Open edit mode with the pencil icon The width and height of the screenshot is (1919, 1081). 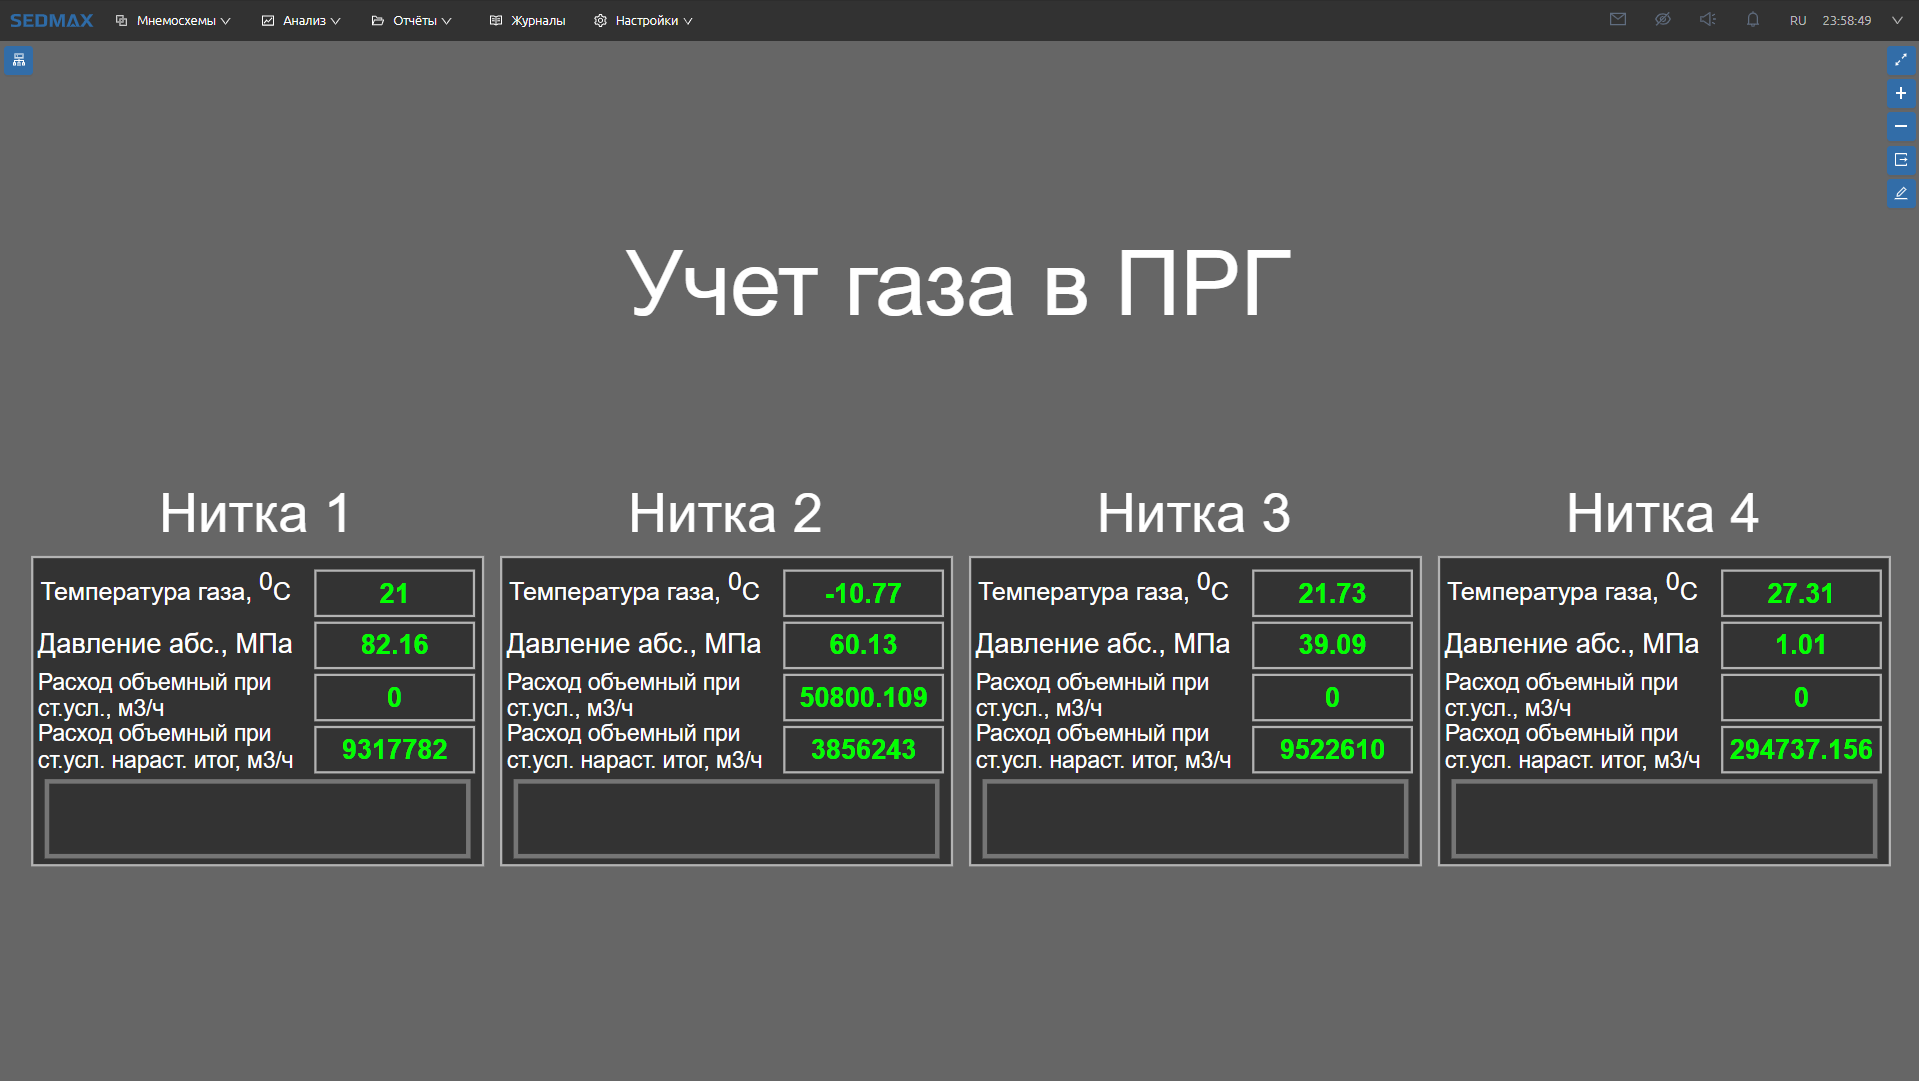pos(1901,193)
